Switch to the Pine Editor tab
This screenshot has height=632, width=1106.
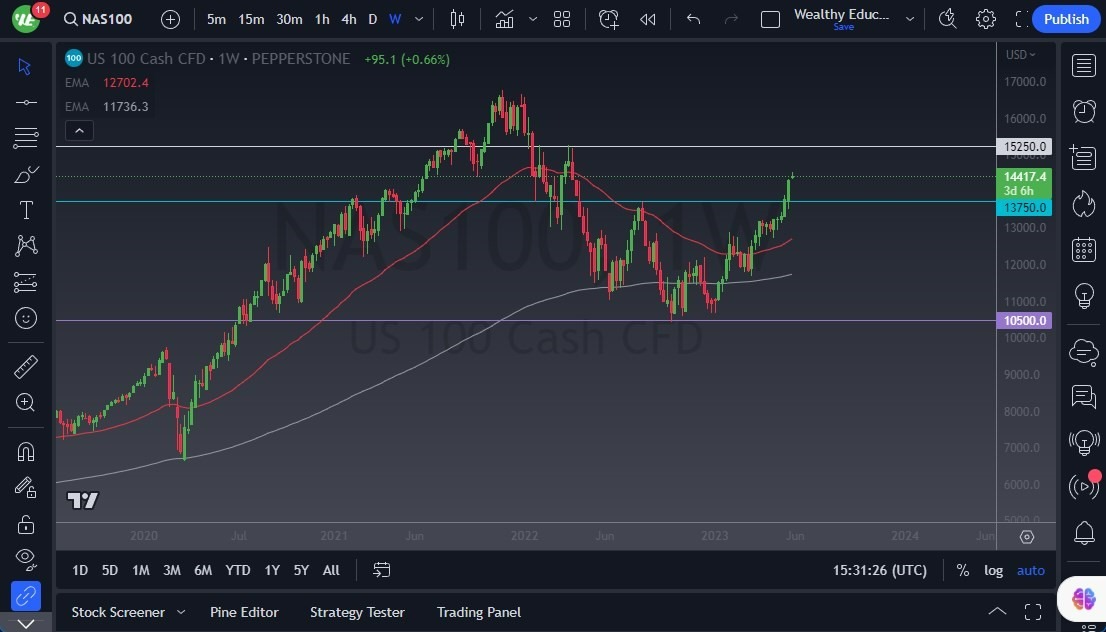pyautogui.click(x=244, y=612)
